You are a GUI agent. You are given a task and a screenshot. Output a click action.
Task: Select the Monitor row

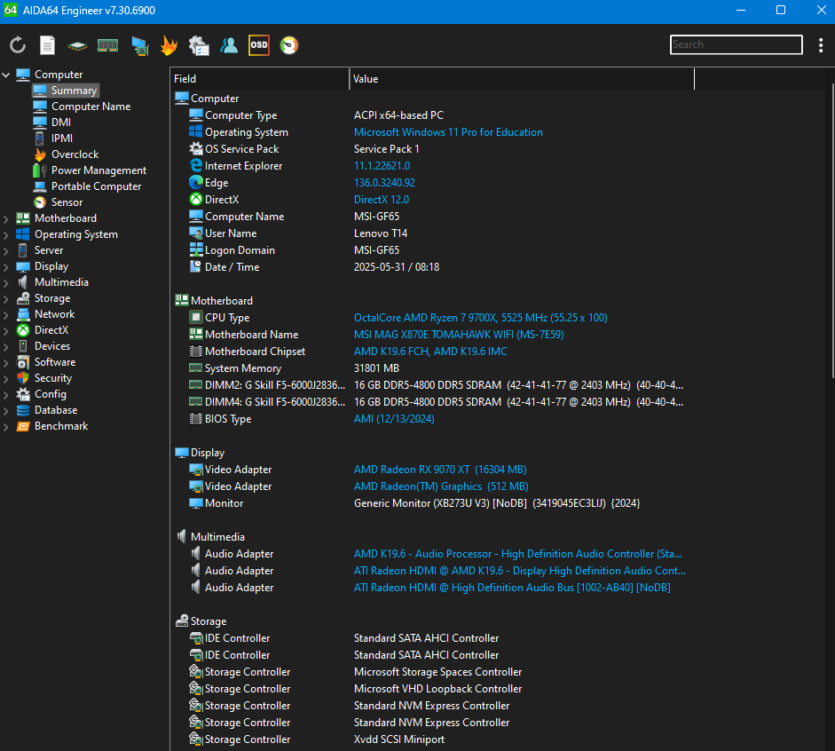(431, 503)
